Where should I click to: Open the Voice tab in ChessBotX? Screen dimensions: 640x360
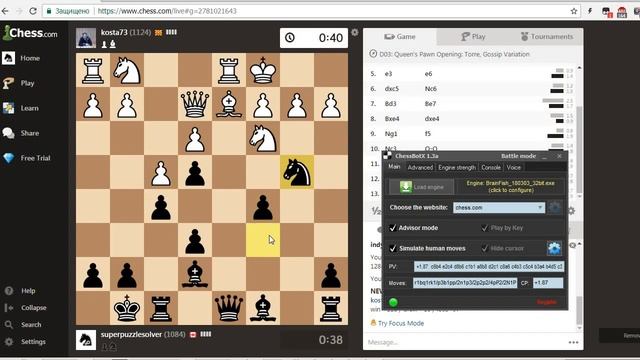(513, 167)
